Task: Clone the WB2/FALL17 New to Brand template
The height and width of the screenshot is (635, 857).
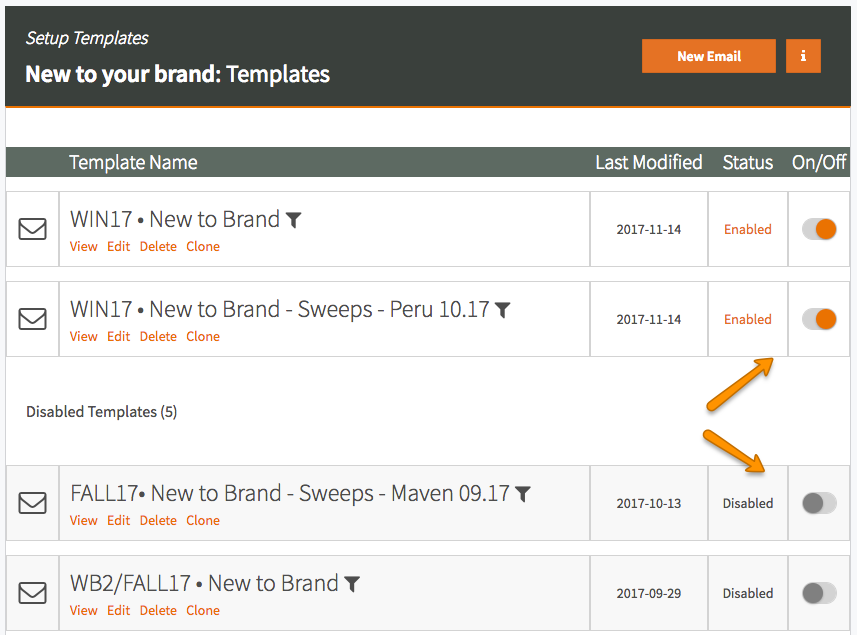Action: coord(203,611)
